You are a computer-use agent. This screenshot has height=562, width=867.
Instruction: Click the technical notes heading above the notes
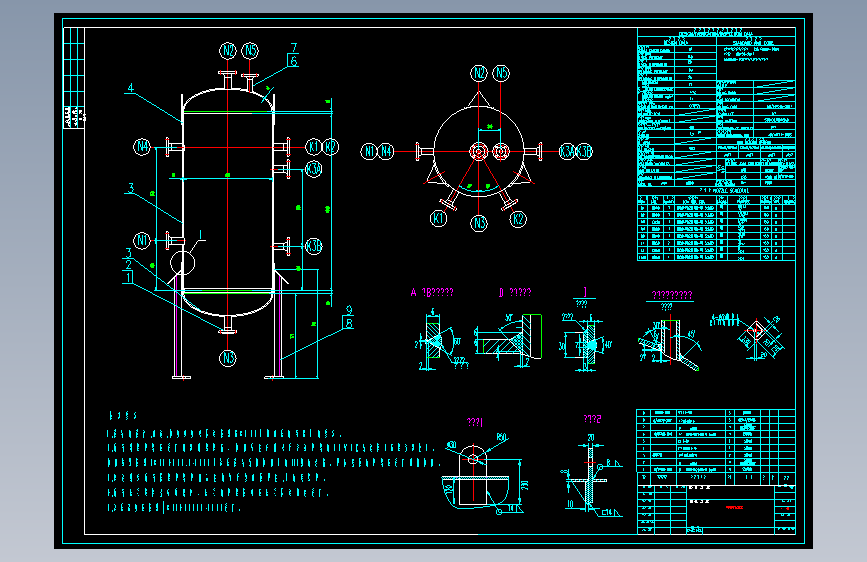[123, 415]
